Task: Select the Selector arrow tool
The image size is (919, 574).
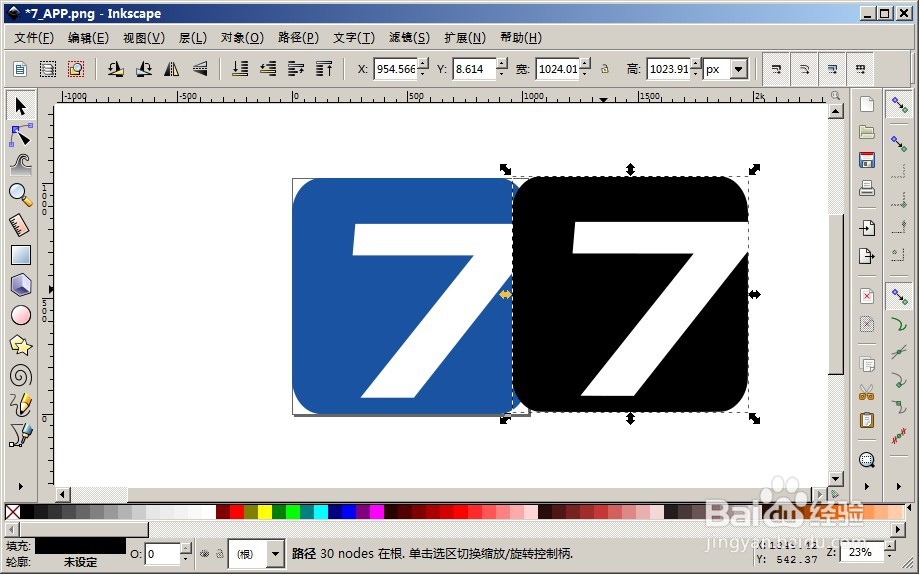Action: (x=21, y=106)
